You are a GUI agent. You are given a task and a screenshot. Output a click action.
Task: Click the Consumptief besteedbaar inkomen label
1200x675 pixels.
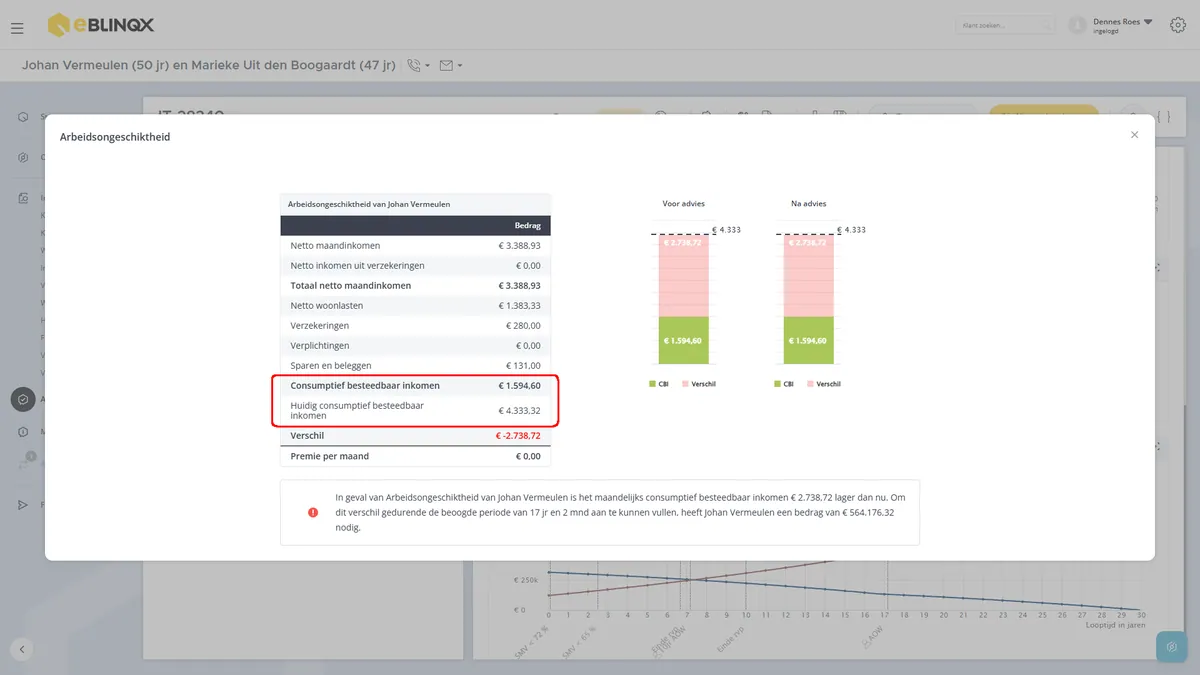(365, 386)
